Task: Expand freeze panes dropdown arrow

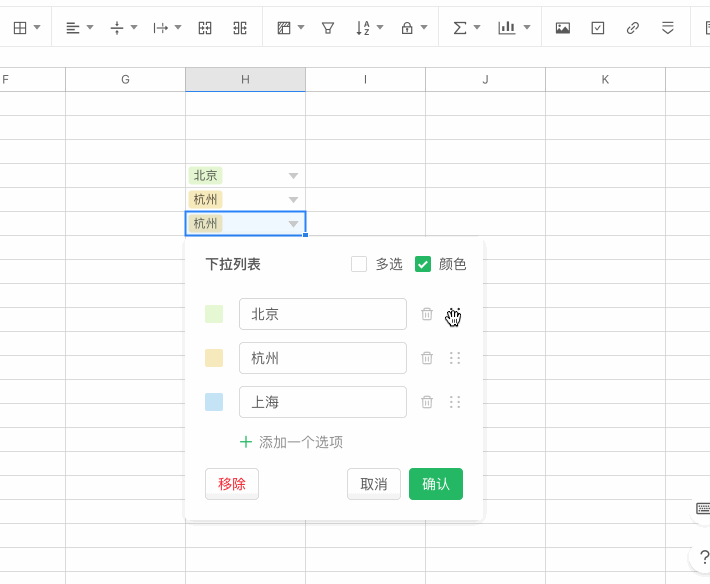Action: pyautogui.click(x=301, y=27)
